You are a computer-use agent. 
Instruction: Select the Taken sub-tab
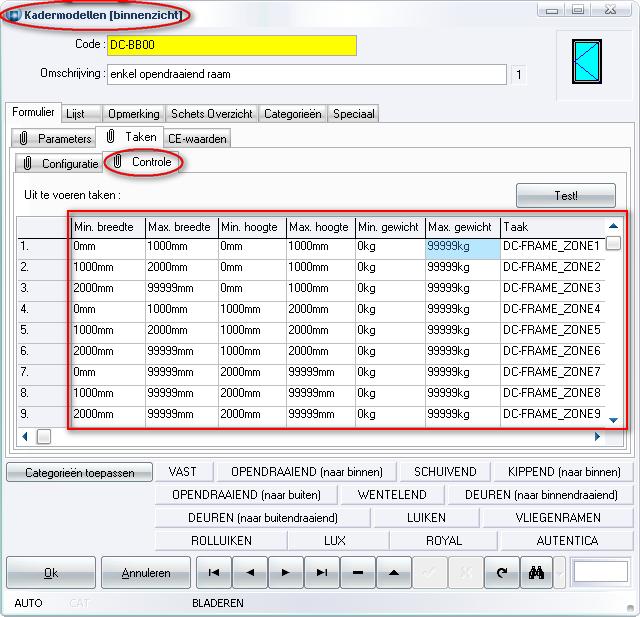(130, 137)
